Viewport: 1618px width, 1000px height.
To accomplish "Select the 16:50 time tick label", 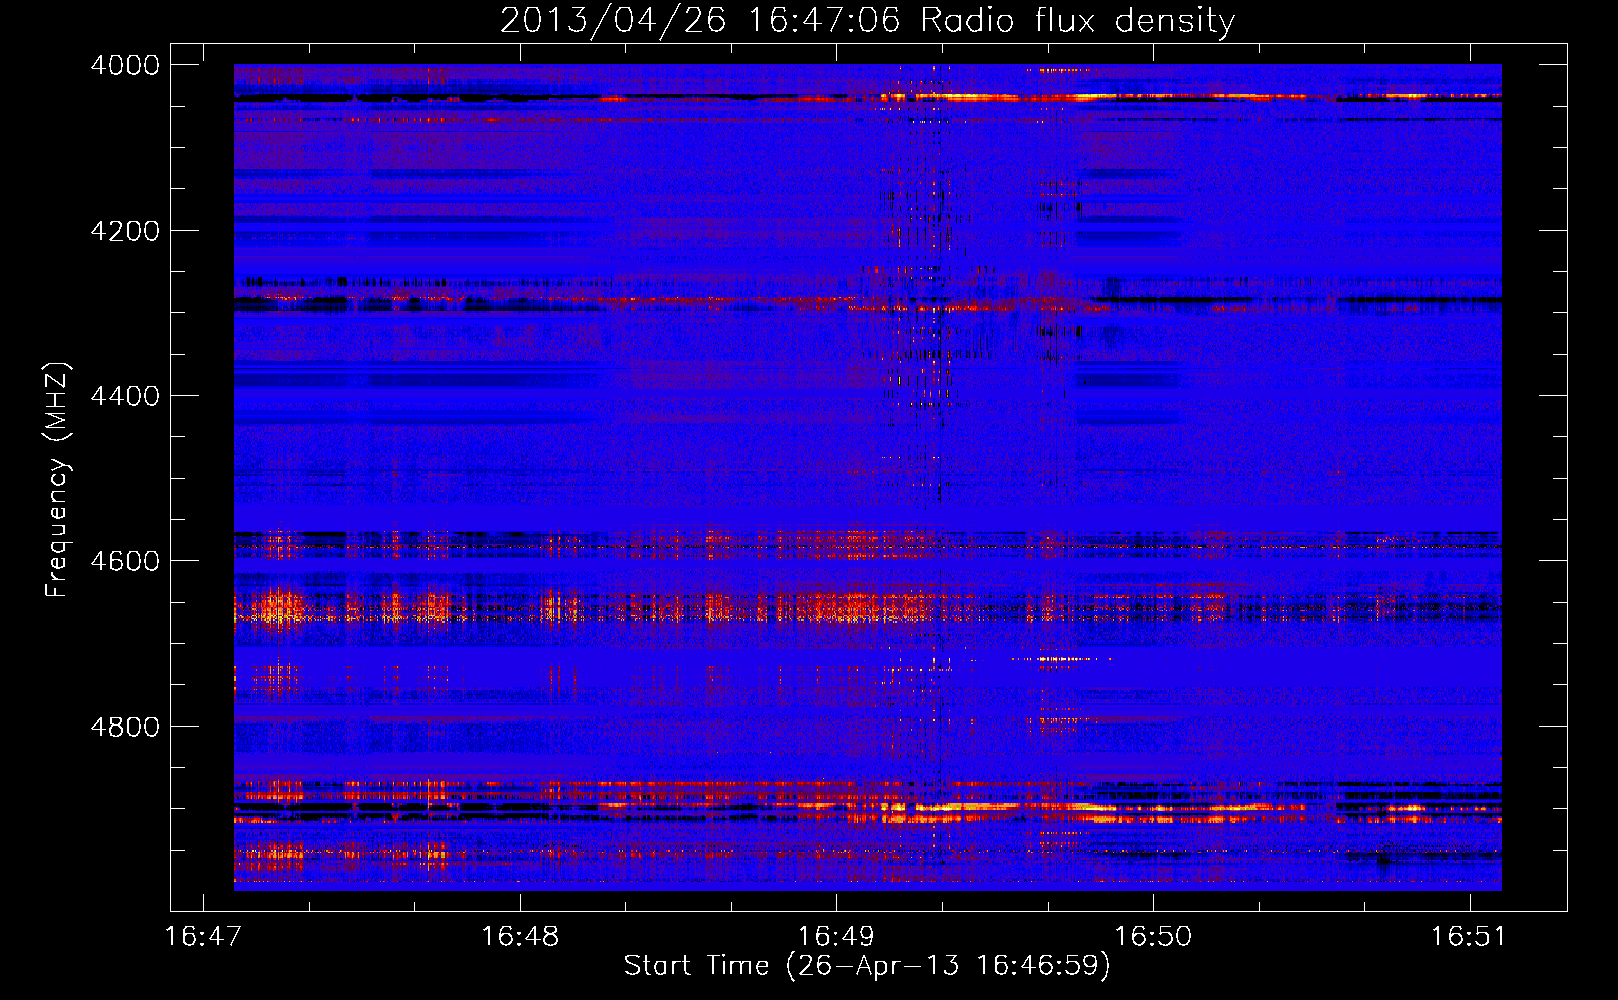I will click(x=1153, y=936).
